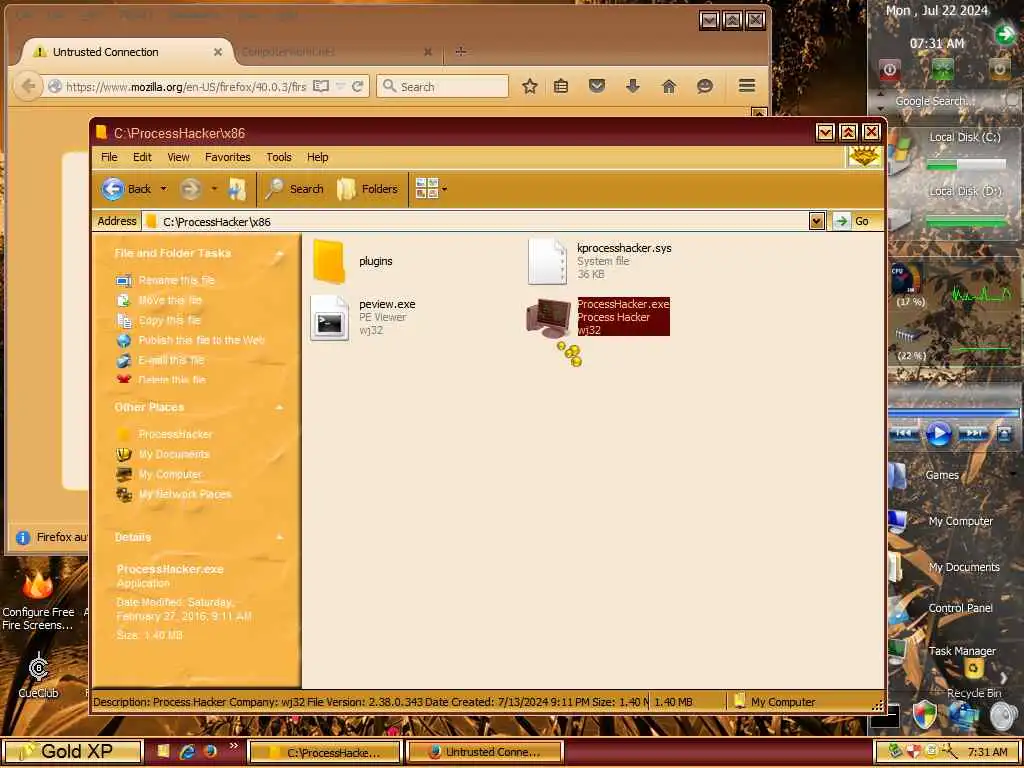The image size is (1024, 768).
Task: Click the green arrow icon in sidebar
Action: click(1005, 35)
